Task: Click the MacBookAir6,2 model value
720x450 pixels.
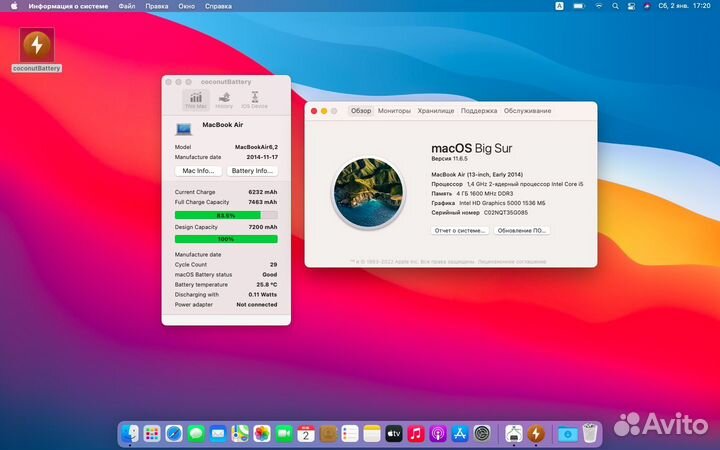Action: click(256, 147)
